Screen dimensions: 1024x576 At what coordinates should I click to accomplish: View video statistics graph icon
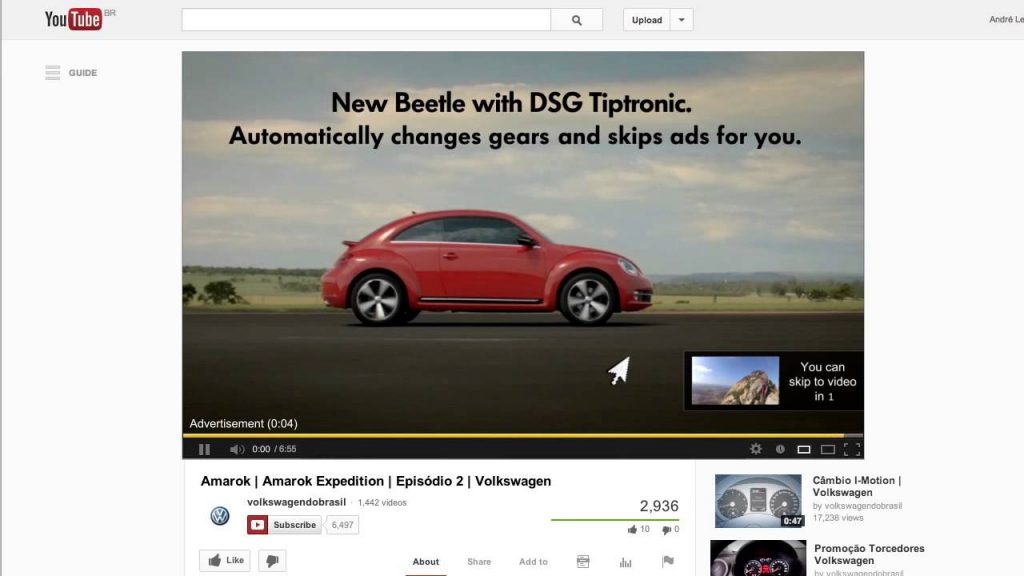(x=625, y=561)
